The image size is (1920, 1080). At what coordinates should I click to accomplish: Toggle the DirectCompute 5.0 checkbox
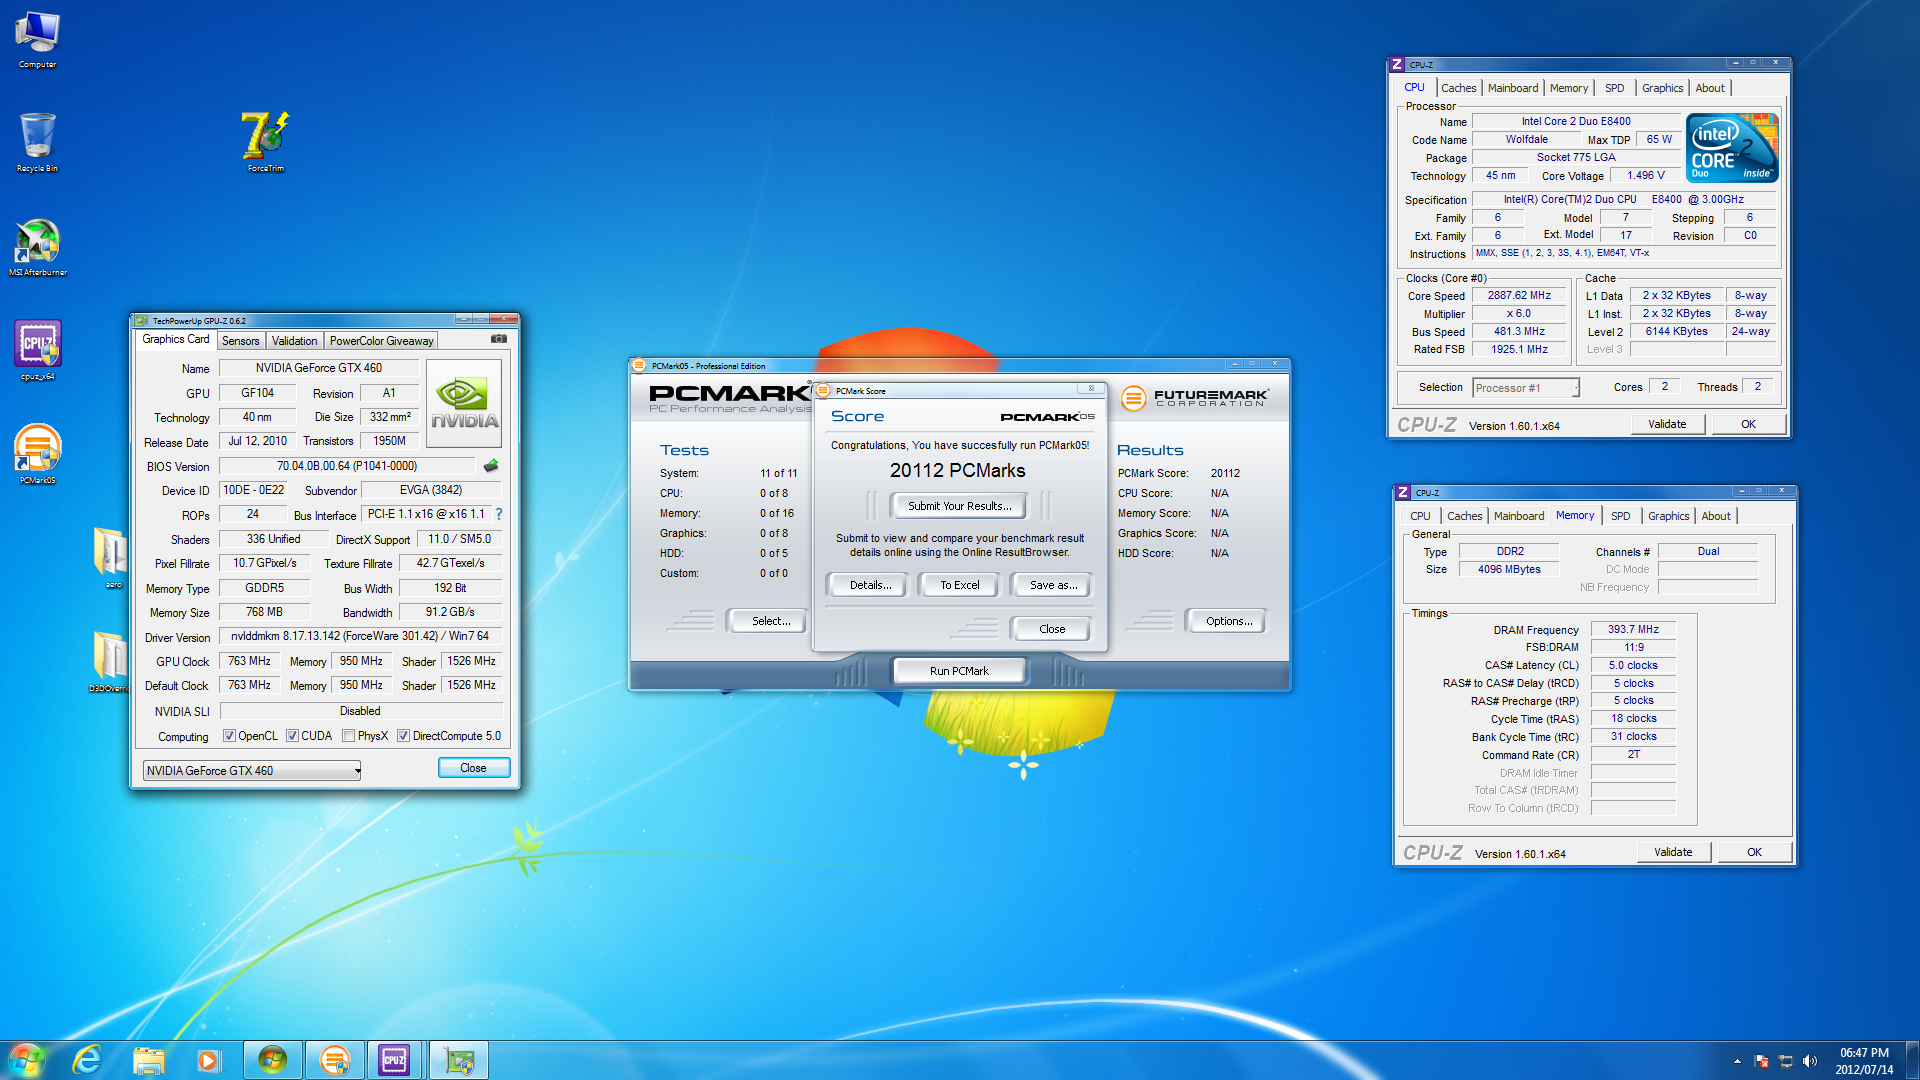tap(403, 736)
